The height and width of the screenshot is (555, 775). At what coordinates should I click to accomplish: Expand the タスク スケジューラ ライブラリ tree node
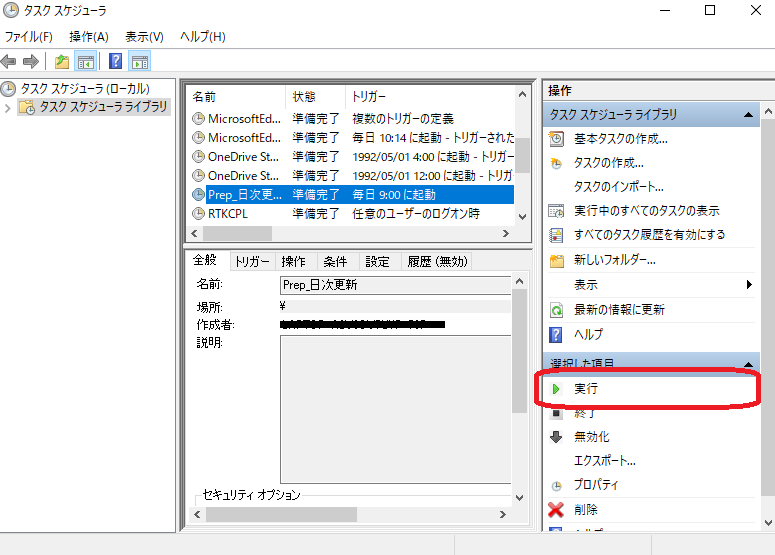9,108
